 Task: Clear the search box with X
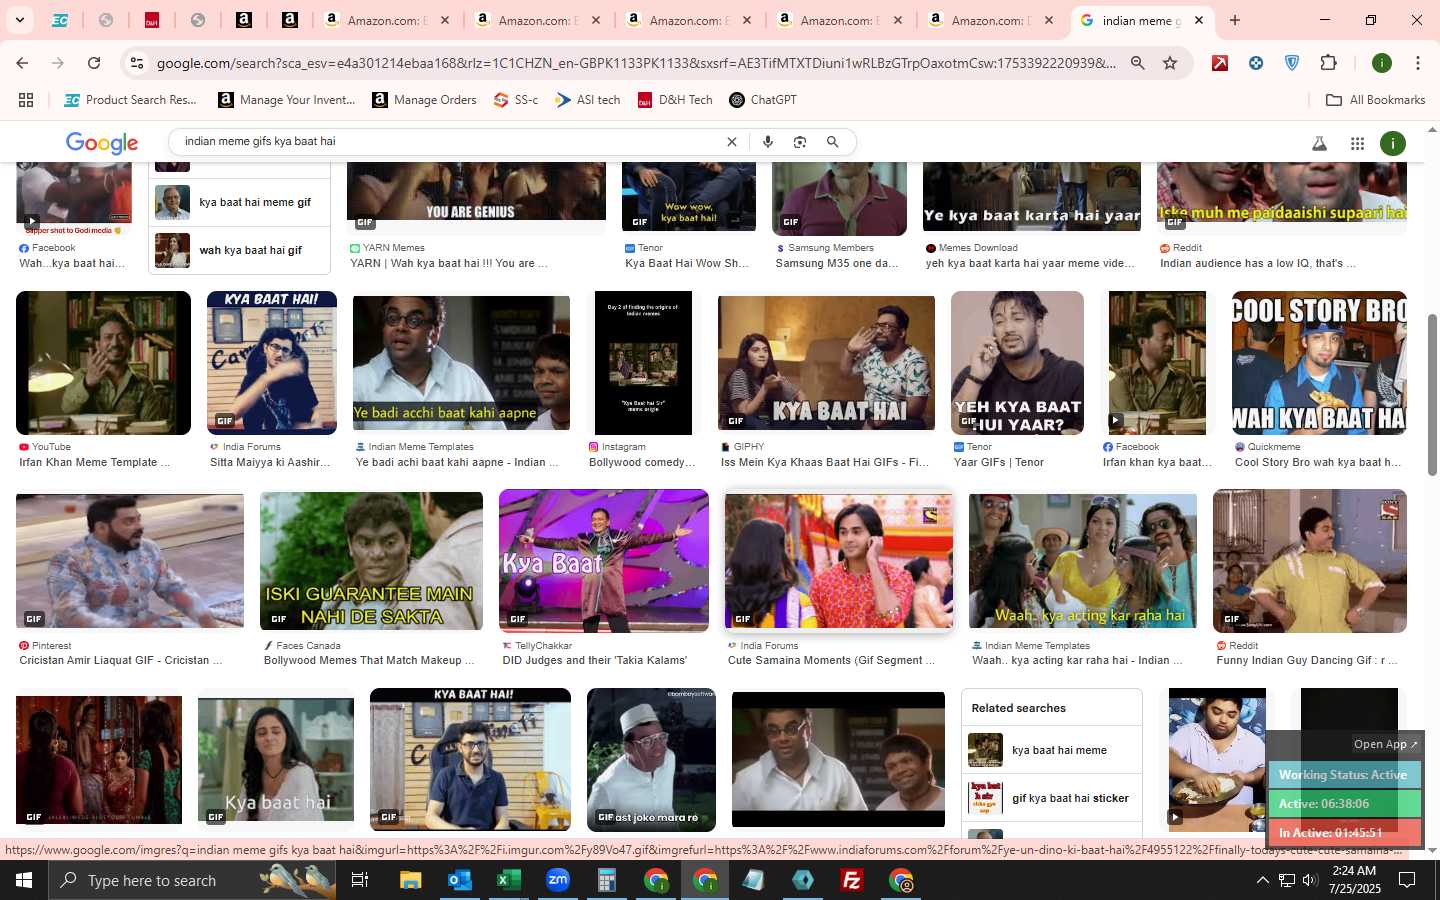click(731, 142)
